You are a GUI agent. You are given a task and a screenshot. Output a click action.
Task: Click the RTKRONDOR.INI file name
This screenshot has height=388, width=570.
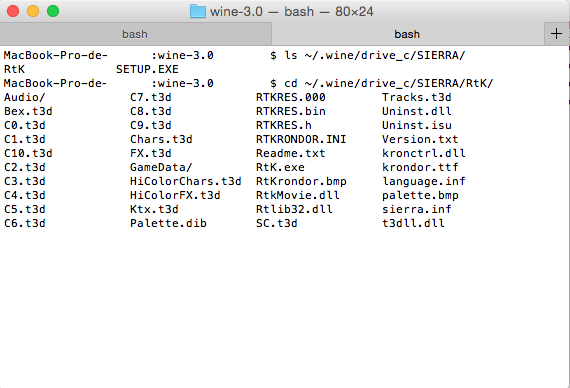[301, 139]
